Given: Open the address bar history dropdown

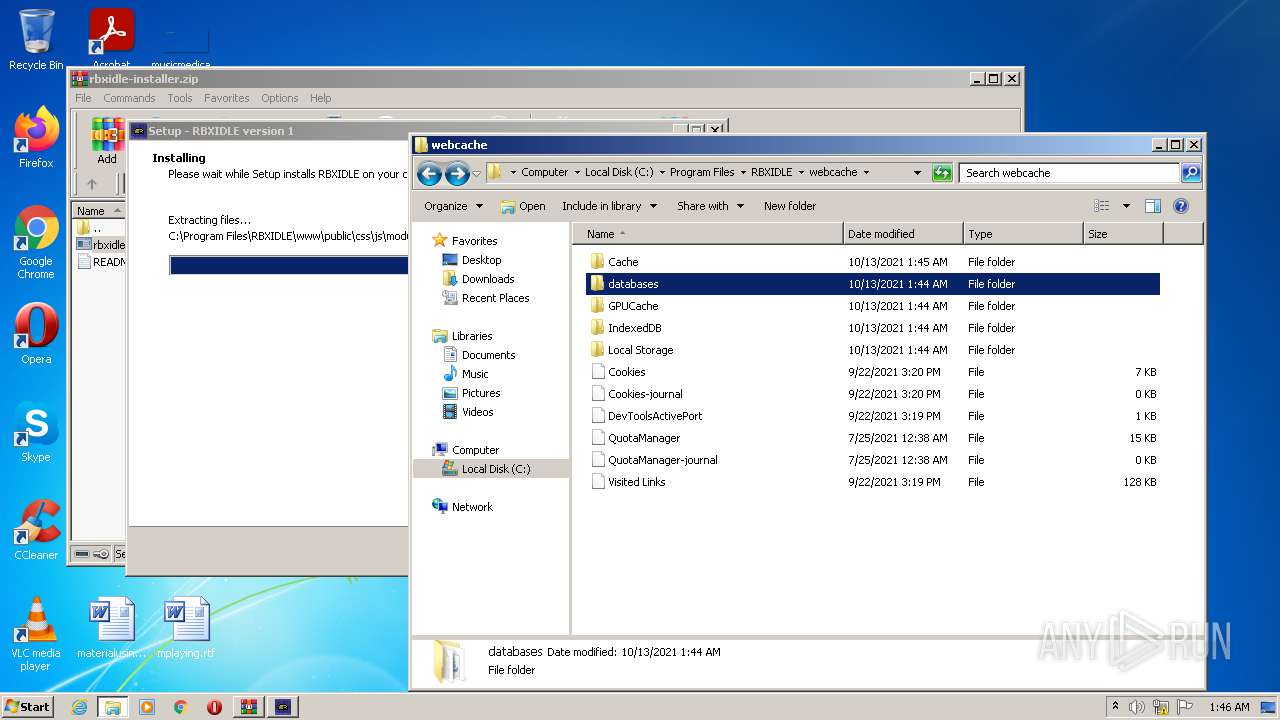Looking at the screenshot, I should (917, 173).
